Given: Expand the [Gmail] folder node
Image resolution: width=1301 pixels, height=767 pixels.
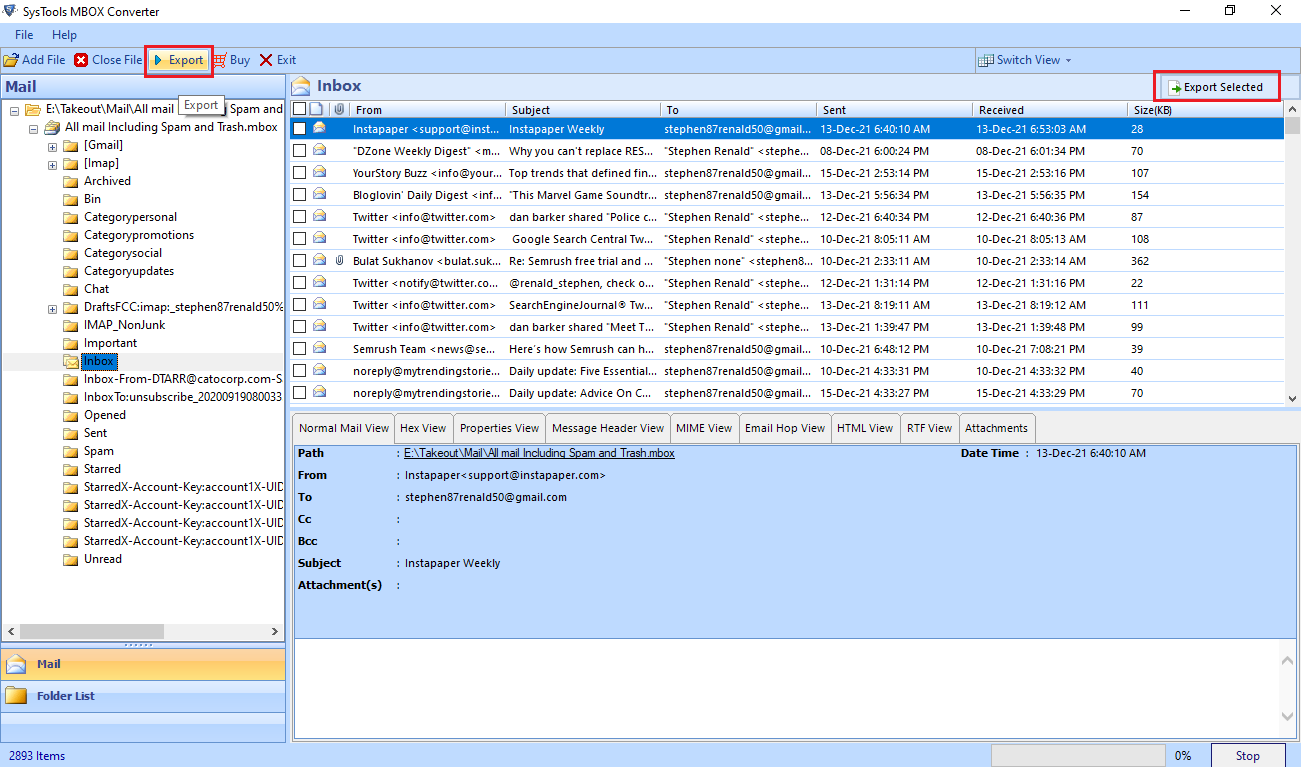Looking at the screenshot, I should (x=52, y=146).
